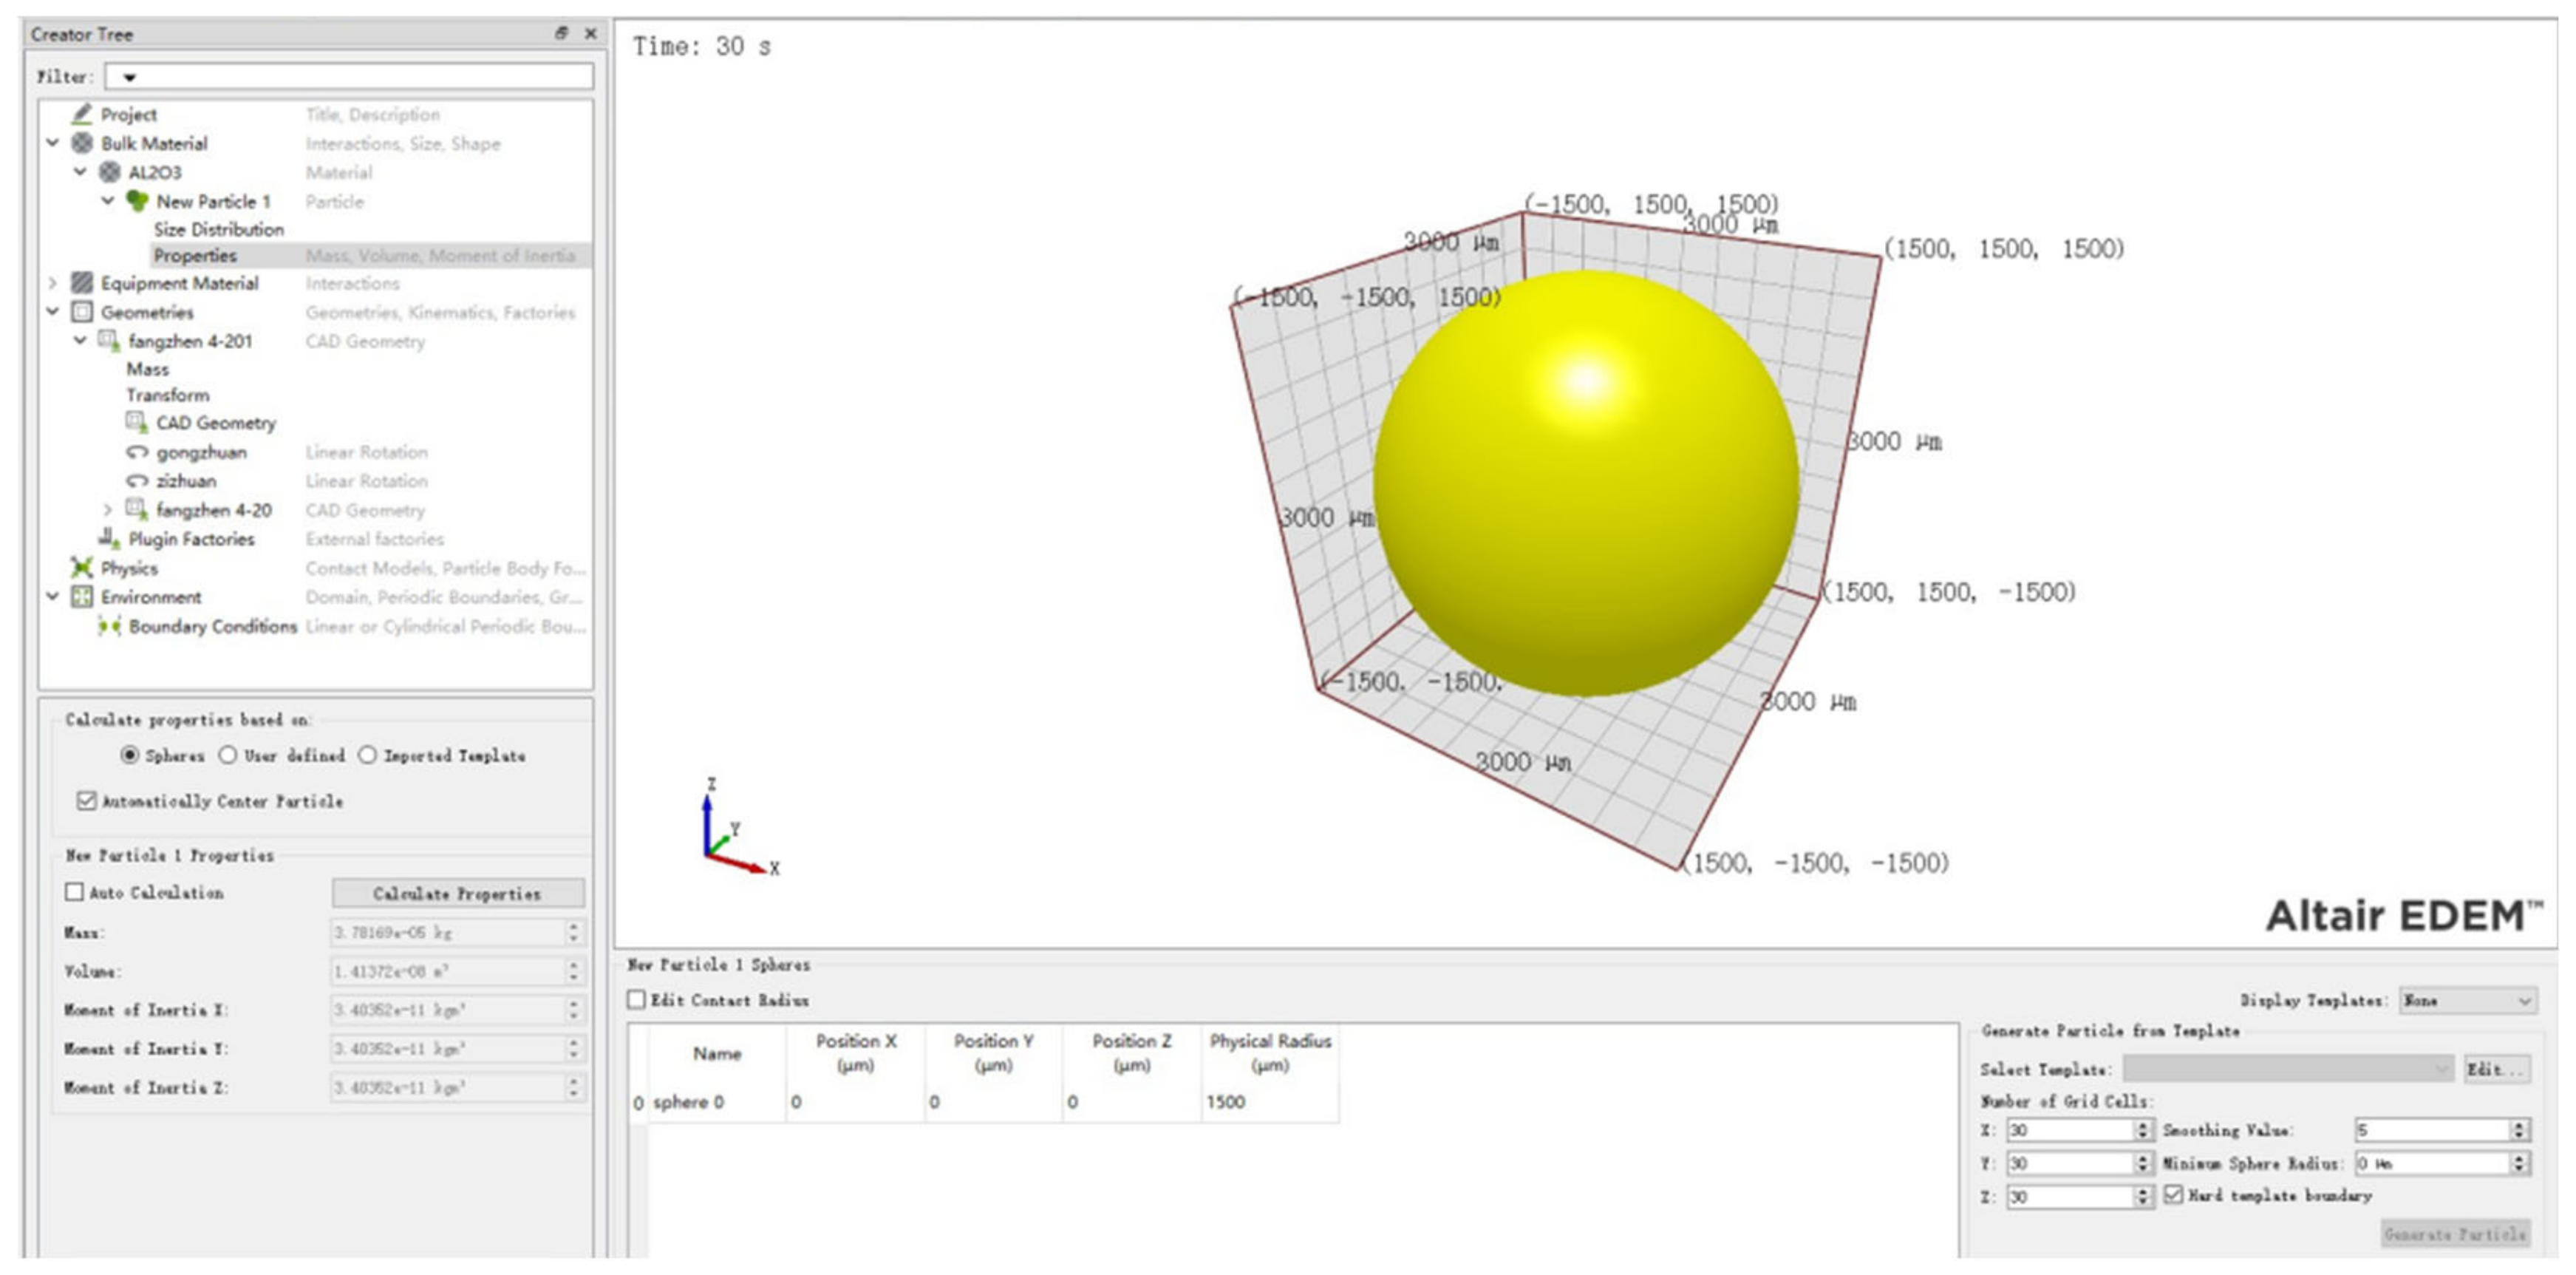The height and width of the screenshot is (1275, 2576).
Task: Expand the Equipment Material tree node
Action: [53, 283]
